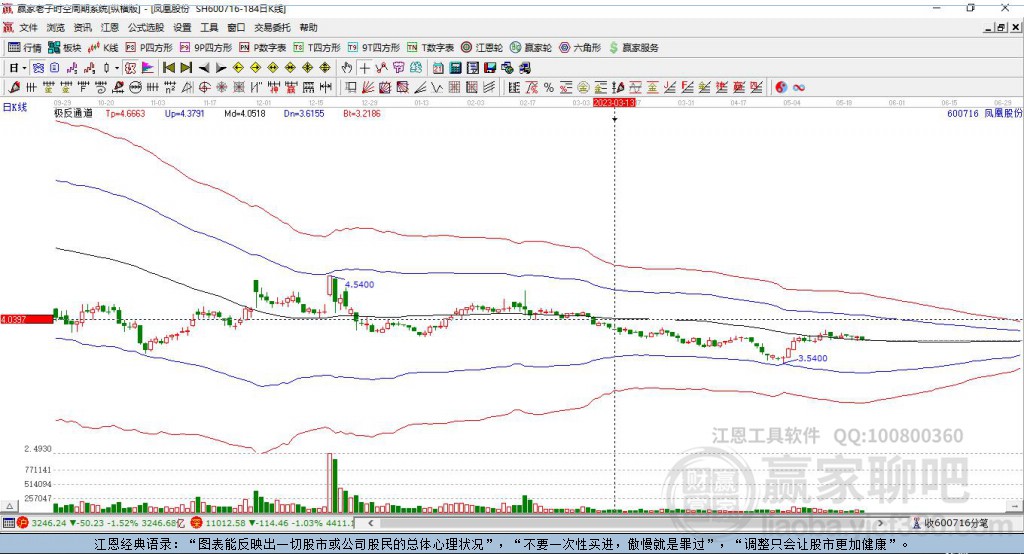Select the red target circle tool
This screenshot has width=1024, height=554.
[204, 87]
